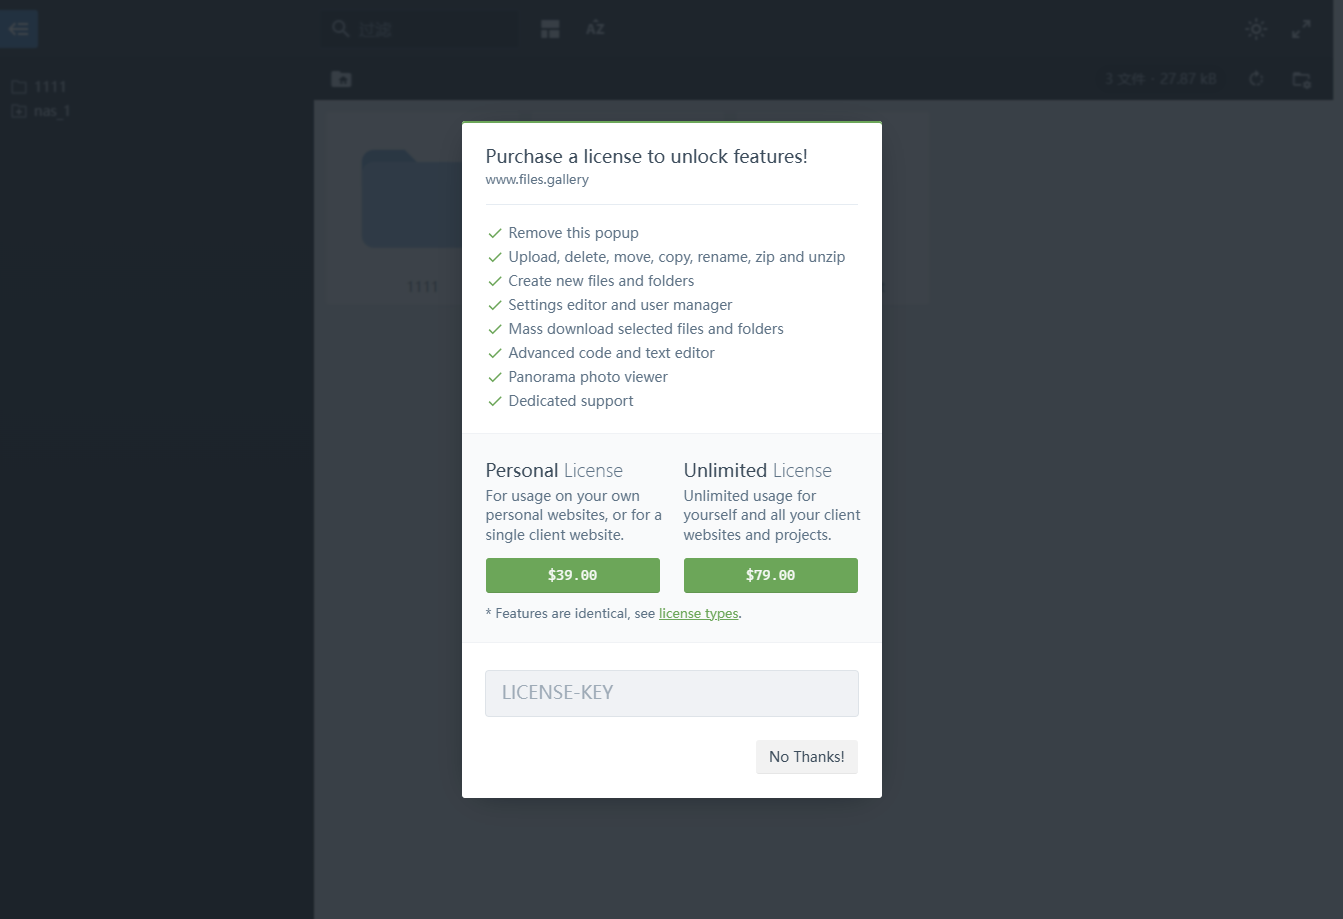
Task: Focus the filter search field
Action: pyautogui.click(x=430, y=29)
